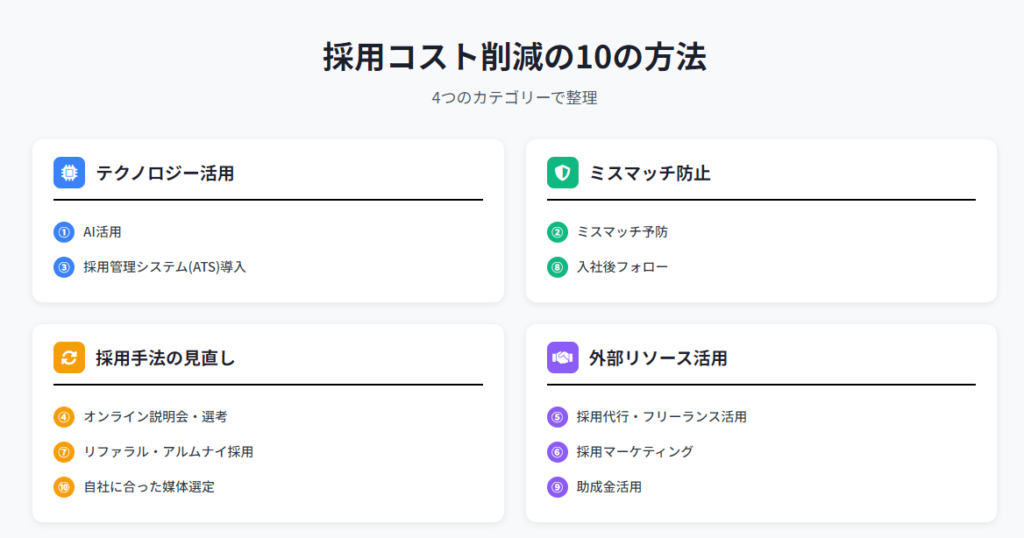Click the purple number ⑨ badge
Viewport: 1024px width, 538px height.
tap(557, 487)
